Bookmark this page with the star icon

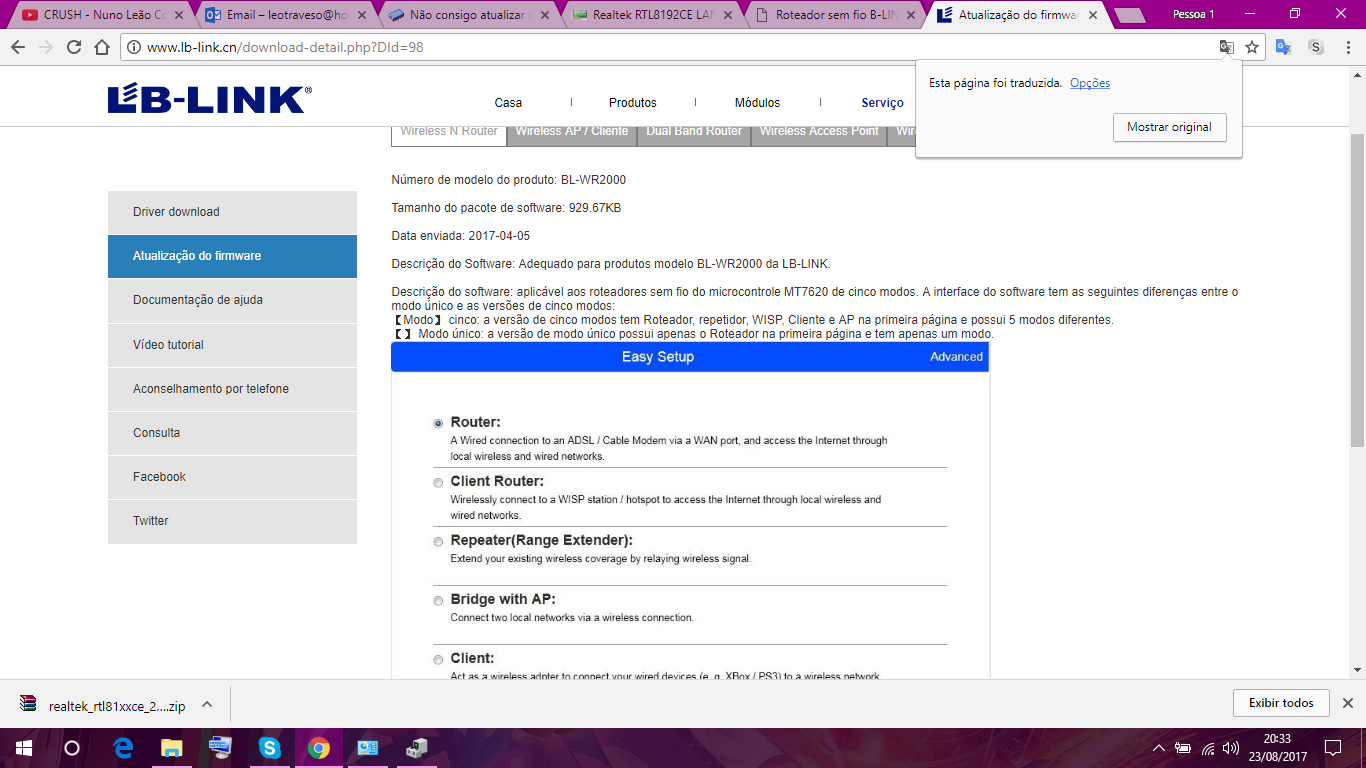(1252, 47)
